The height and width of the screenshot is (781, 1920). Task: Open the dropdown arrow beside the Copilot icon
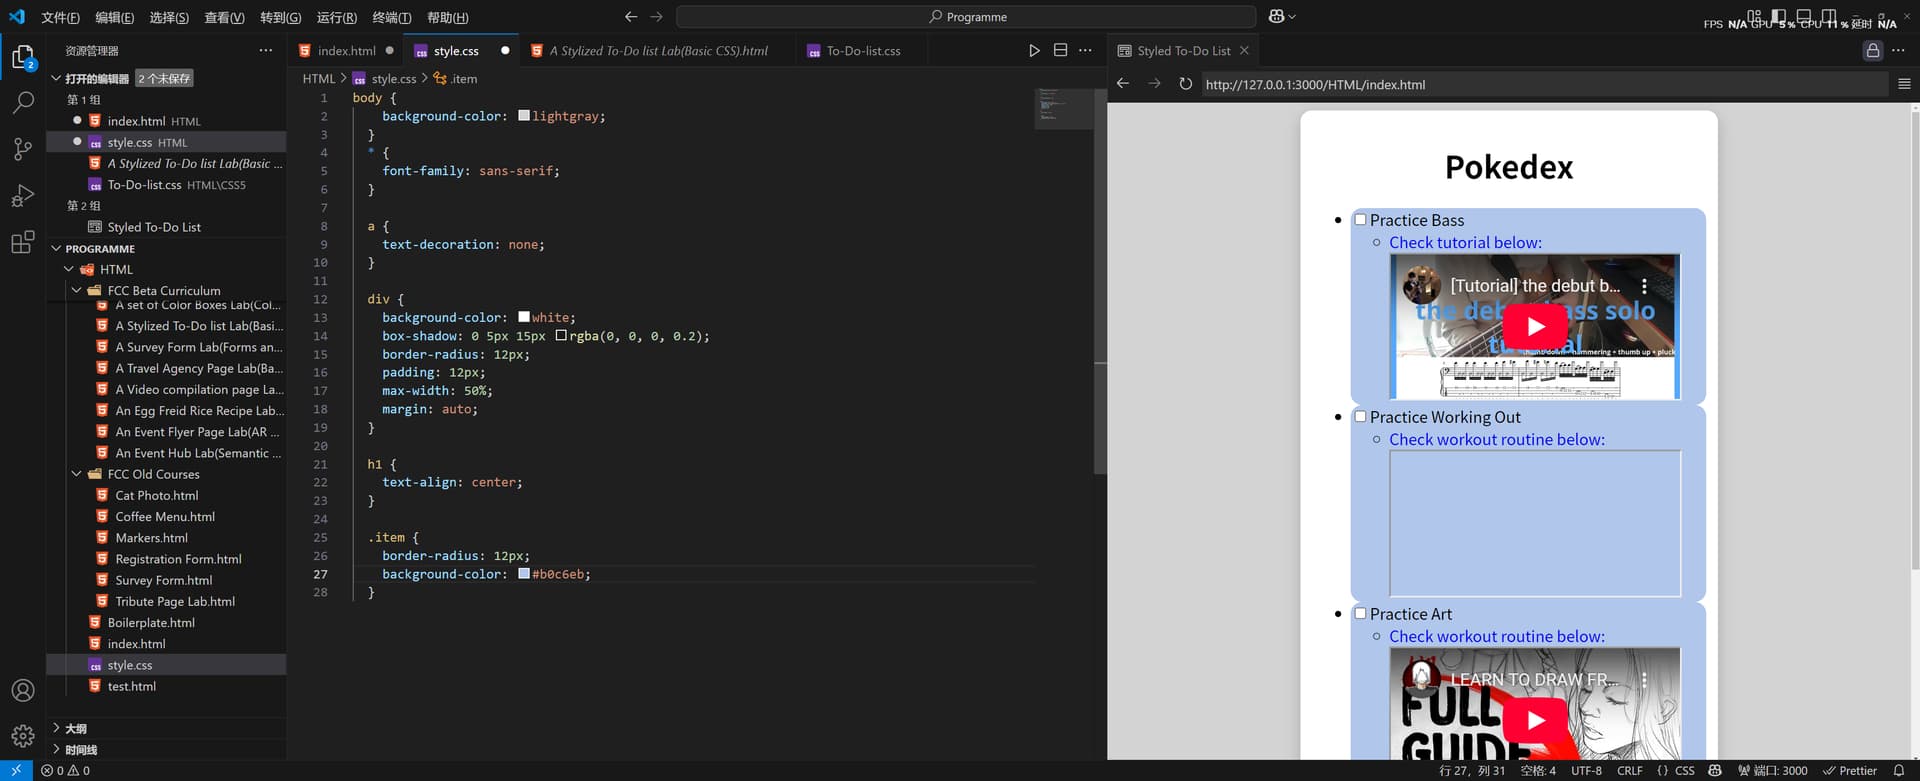pos(1292,17)
